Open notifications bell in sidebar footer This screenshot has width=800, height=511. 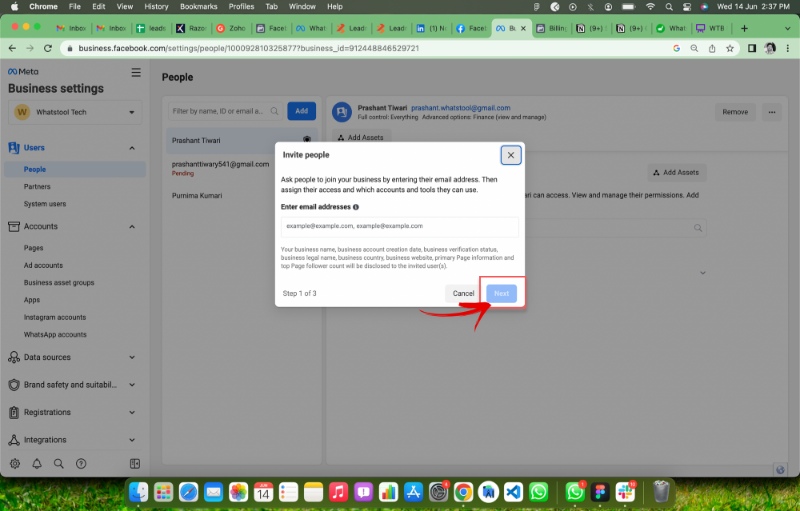pyautogui.click(x=37, y=464)
